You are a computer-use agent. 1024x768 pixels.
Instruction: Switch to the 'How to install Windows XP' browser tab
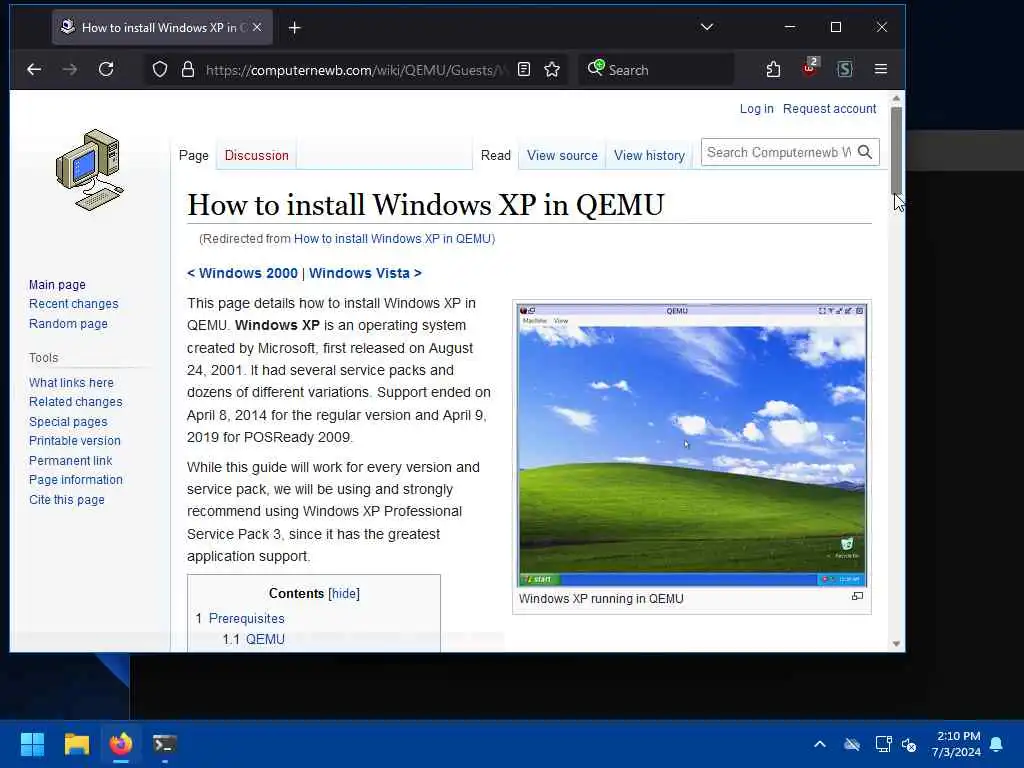click(162, 27)
